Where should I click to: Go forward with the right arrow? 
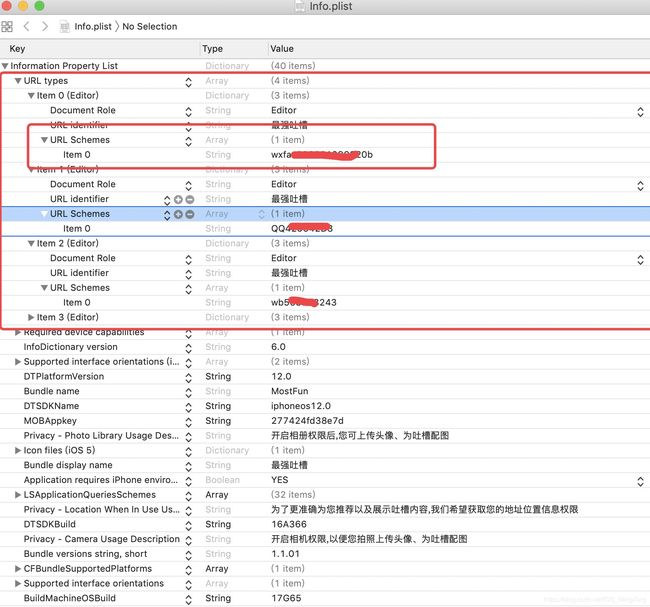pos(44,26)
